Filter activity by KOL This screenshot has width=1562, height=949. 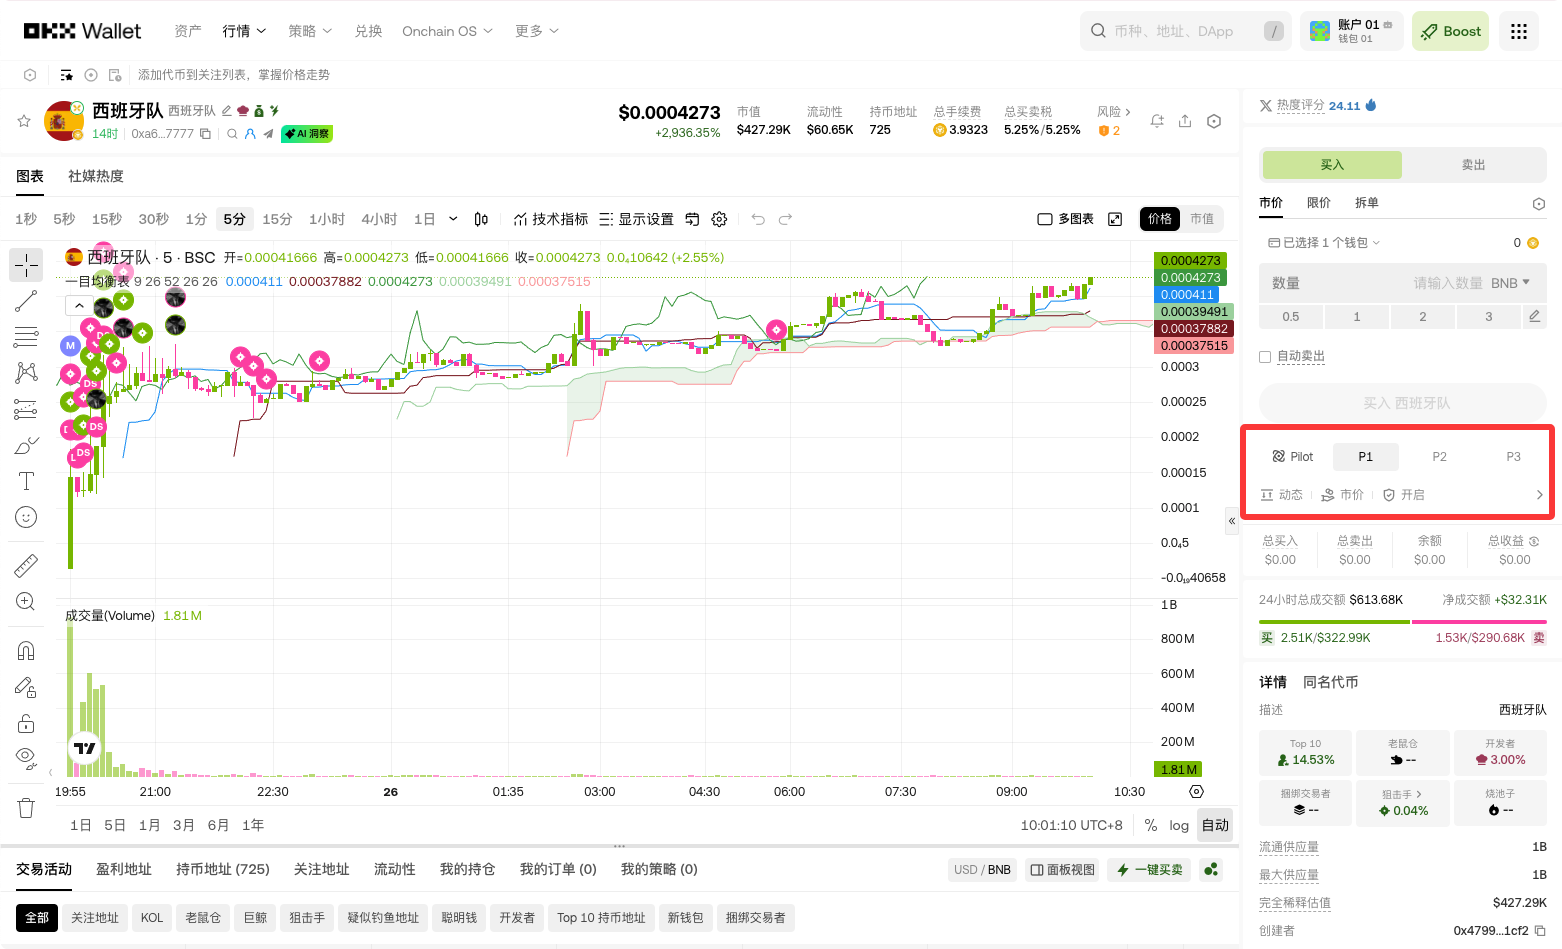click(152, 918)
